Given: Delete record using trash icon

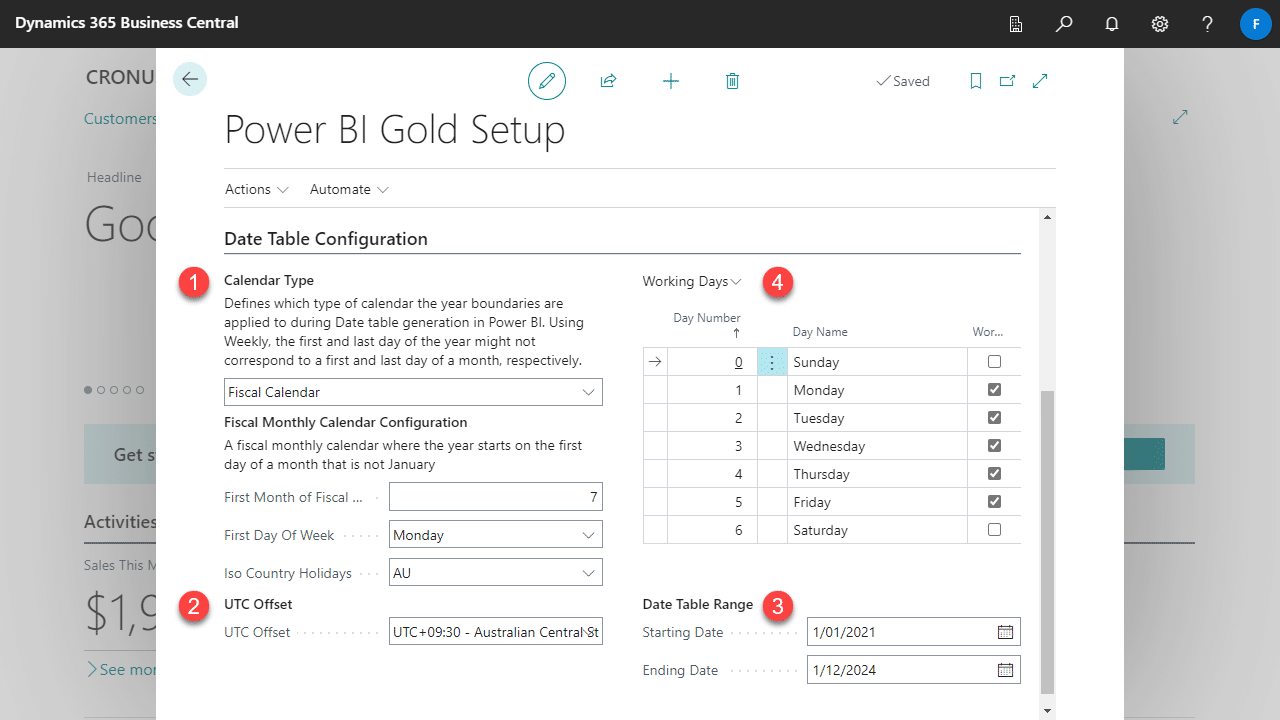Looking at the screenshot, I should (732, 81).
